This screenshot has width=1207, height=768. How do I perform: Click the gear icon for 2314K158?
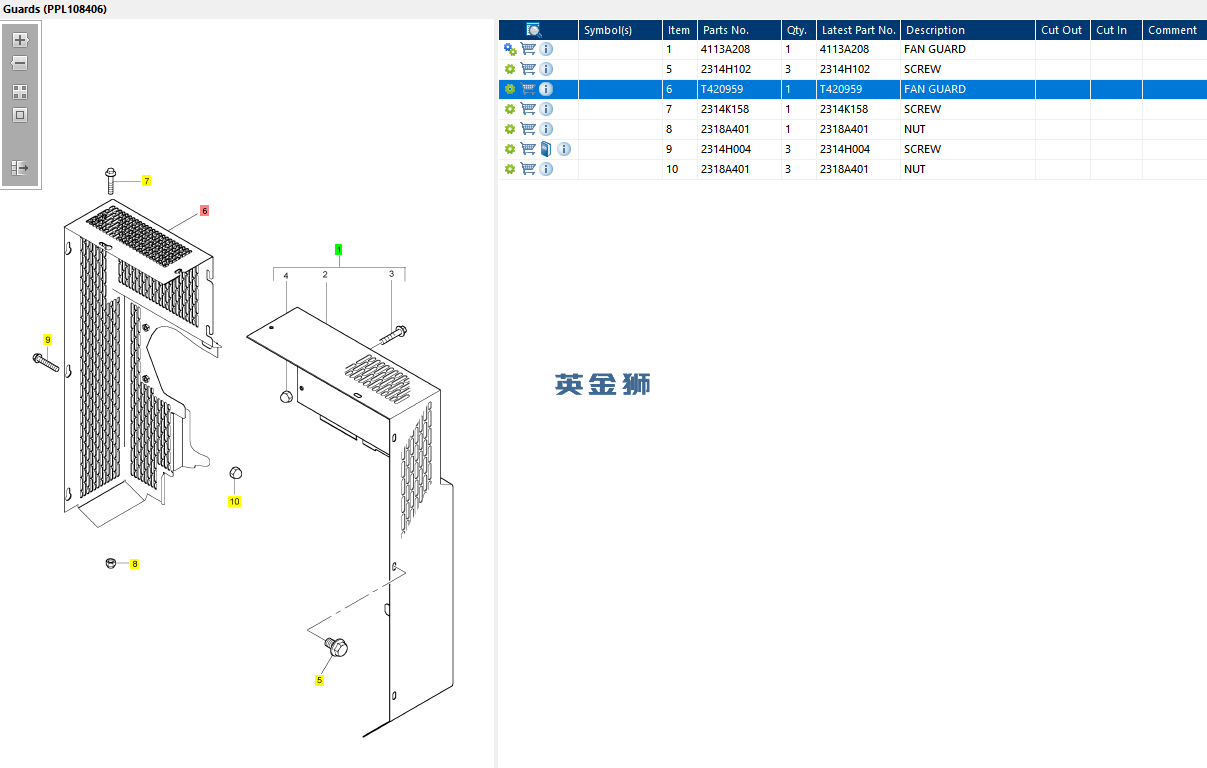pos(510,109)
